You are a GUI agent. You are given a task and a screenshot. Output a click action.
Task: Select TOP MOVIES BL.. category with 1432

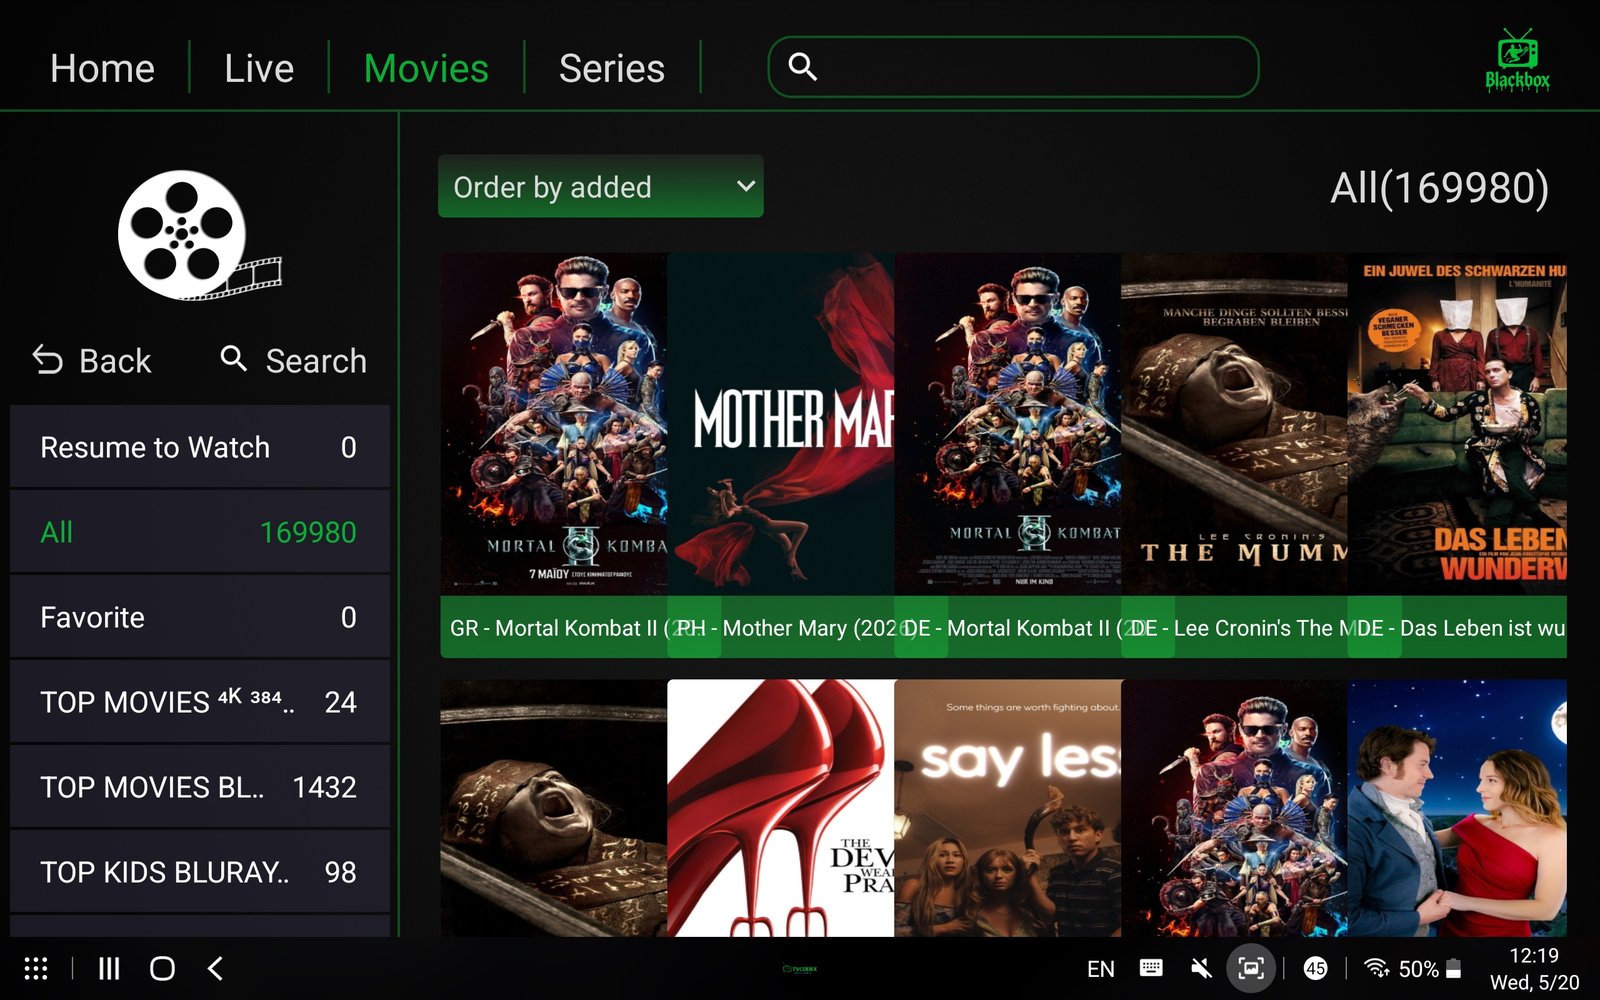[x=200, y=787]
